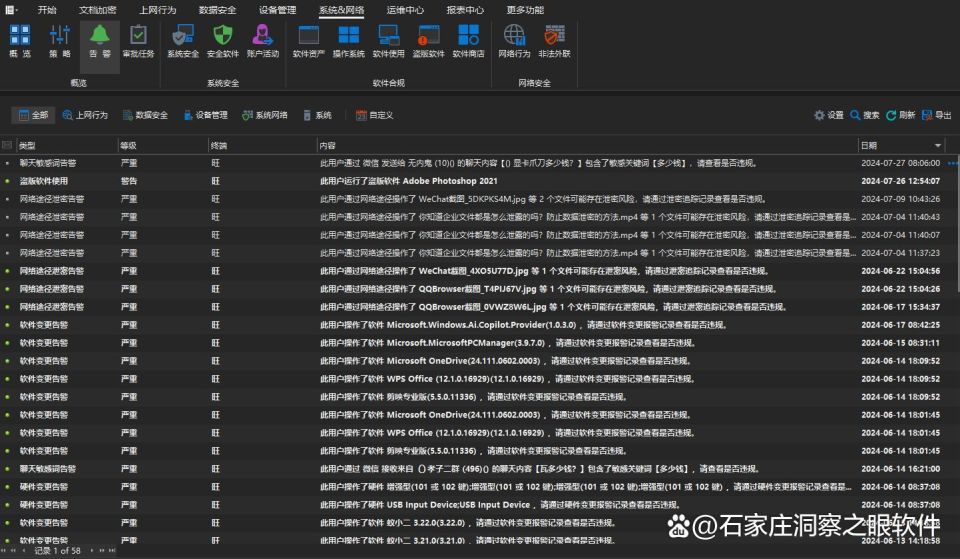
Task: Open the 操作系统 operating system icon
Action: pyautogui.click(x=348, y=41)
